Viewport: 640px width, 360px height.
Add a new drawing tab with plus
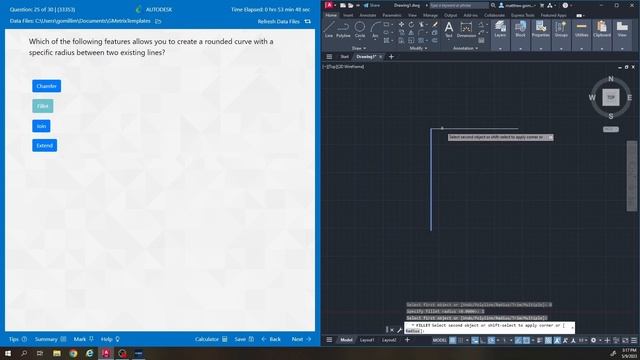pos(391,57)
